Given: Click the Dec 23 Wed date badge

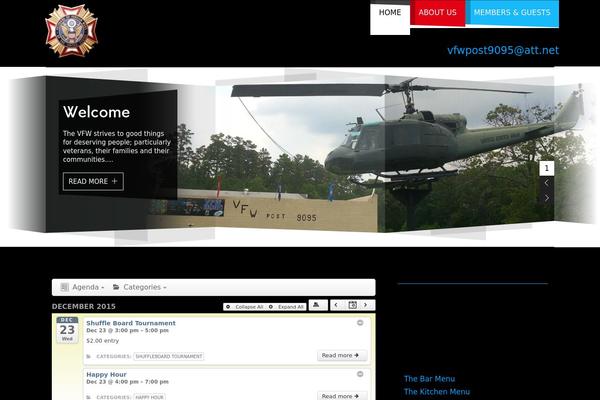Looking at the screenshot, I should pos(67,330).
